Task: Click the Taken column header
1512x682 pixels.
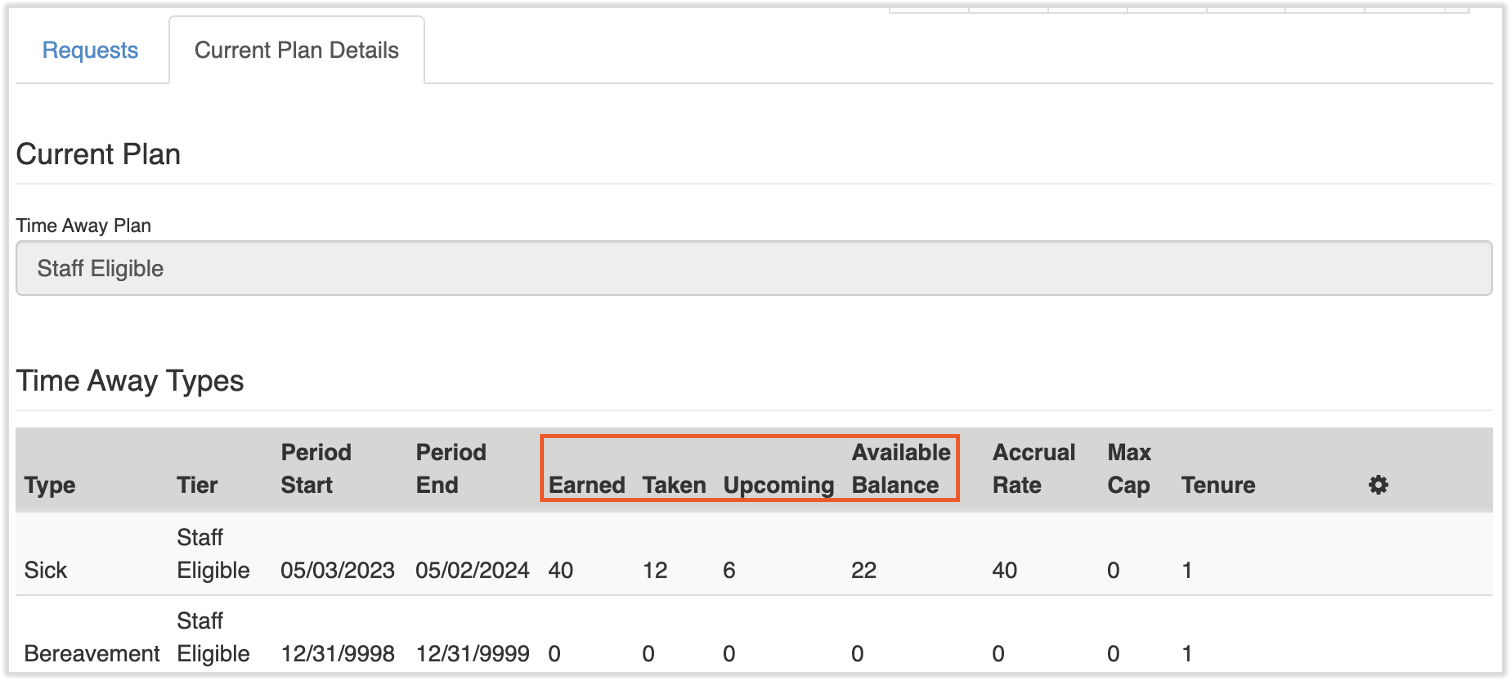Action: tap(674, 486)
